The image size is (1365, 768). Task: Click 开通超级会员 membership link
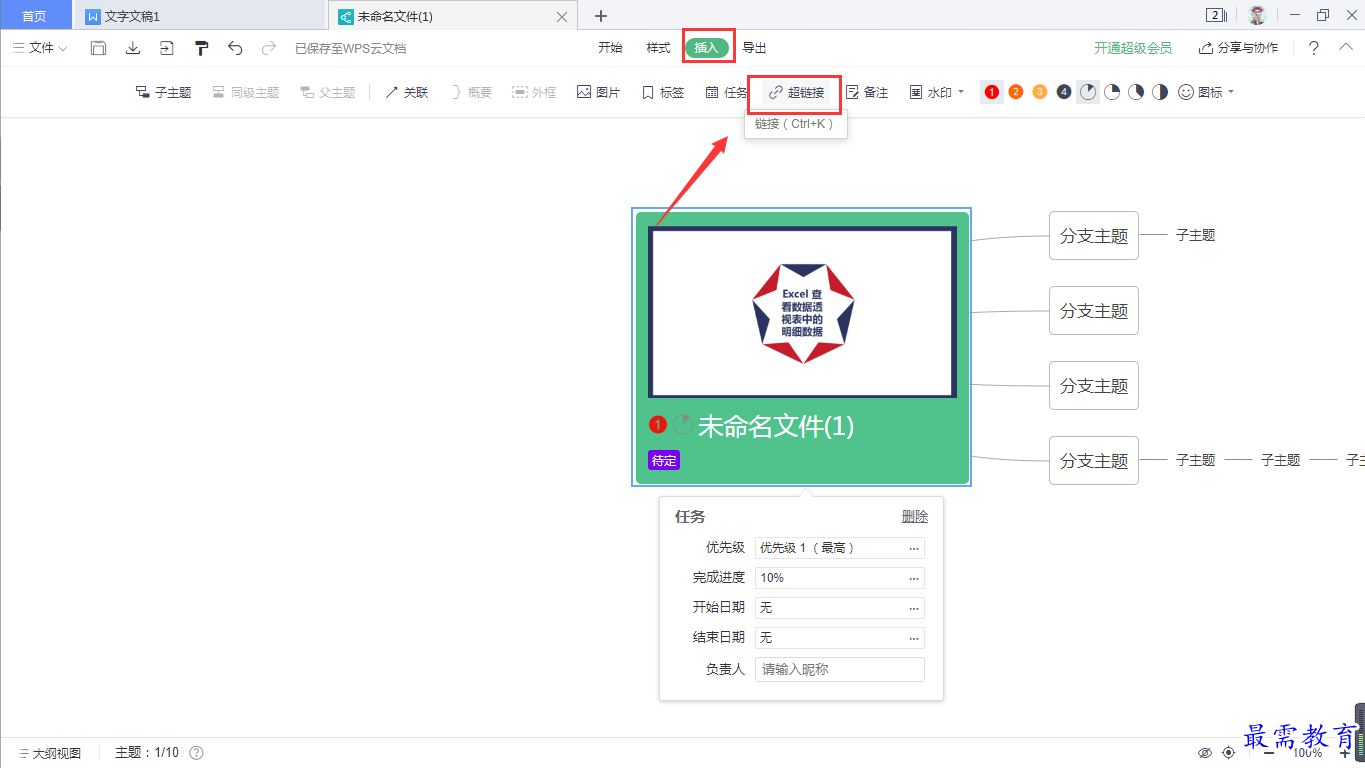[x=1133, y=48]
